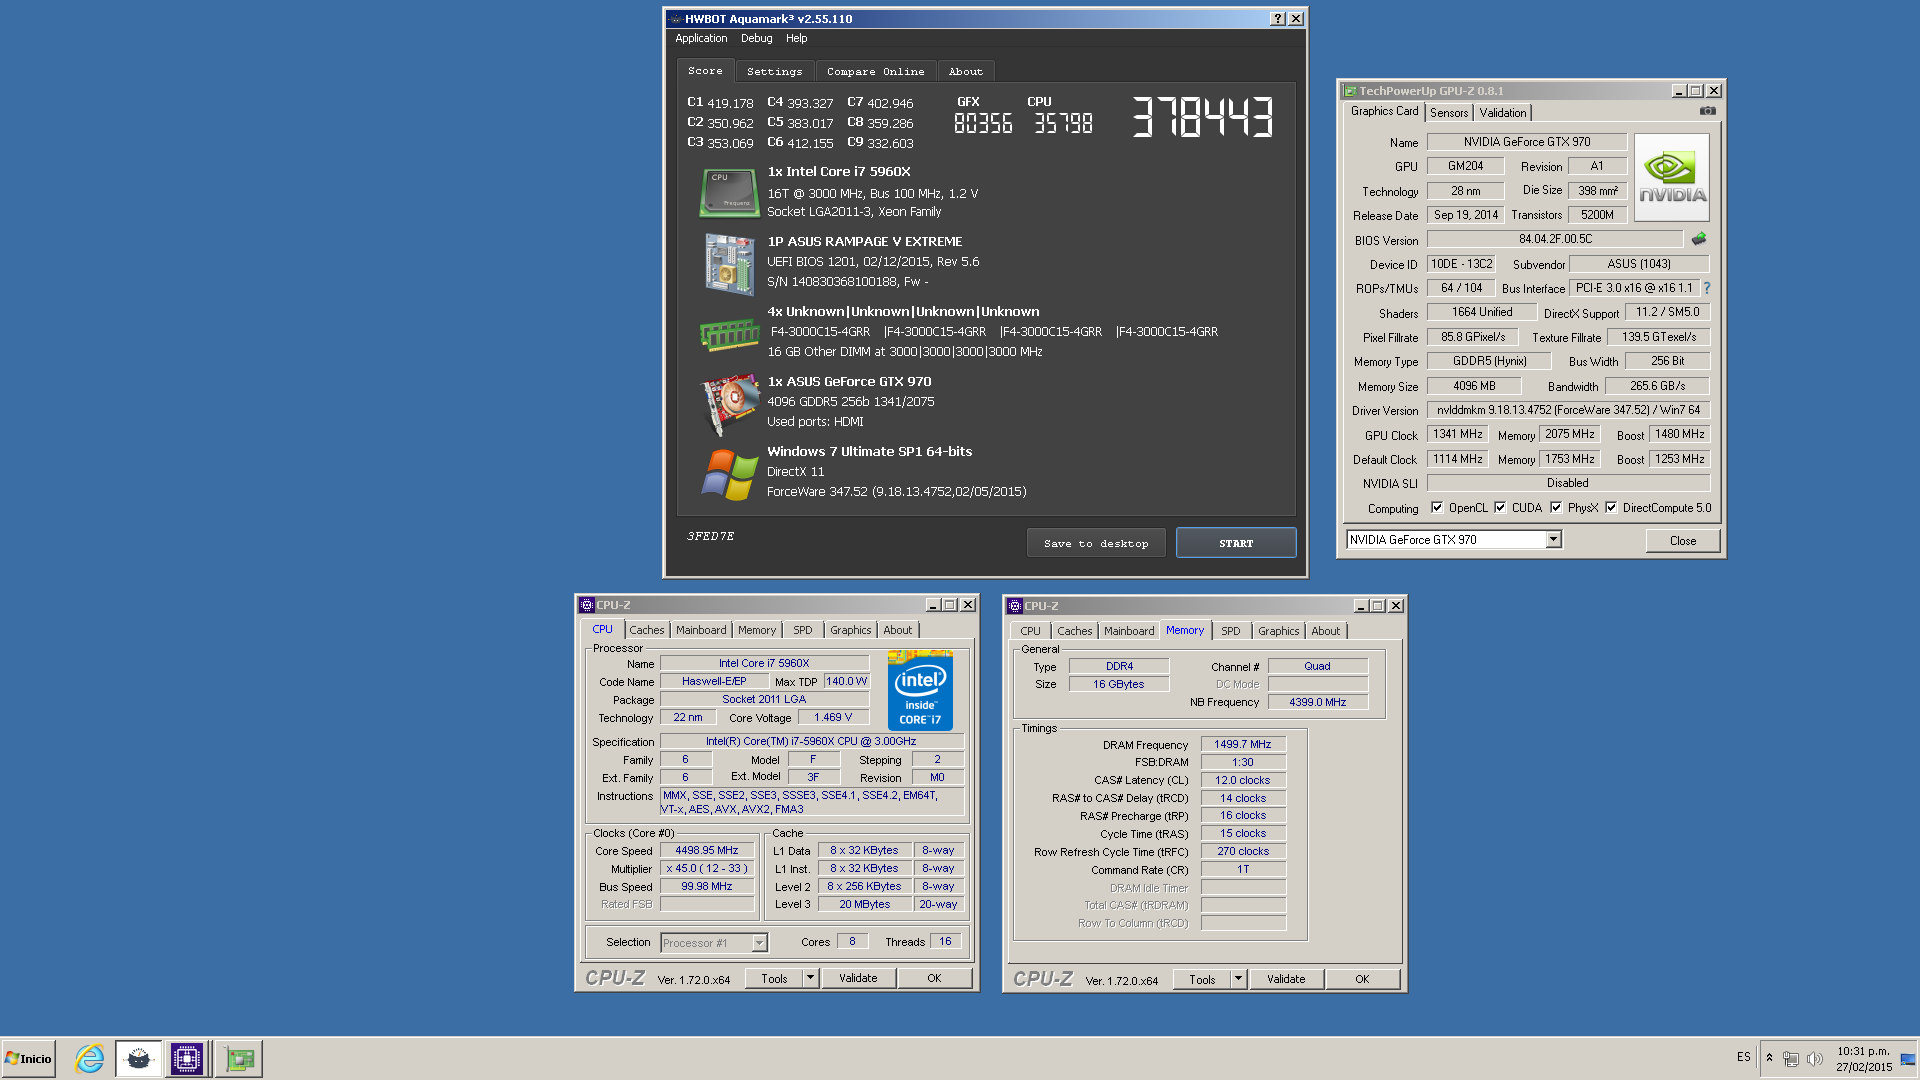The width and height of the screenshot is (1920, 1080).
Task: Click the Aquamark title bar icon
Action: [675, 19]
